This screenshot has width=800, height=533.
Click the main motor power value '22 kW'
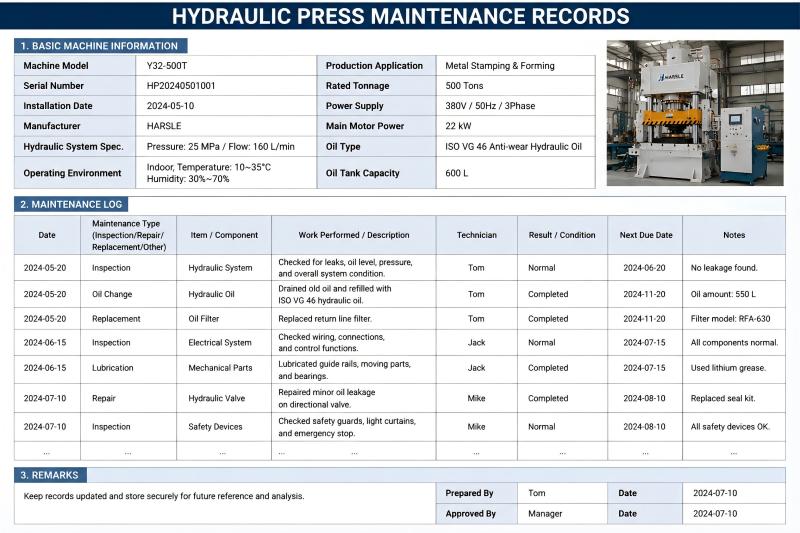[x=458, y=126]
